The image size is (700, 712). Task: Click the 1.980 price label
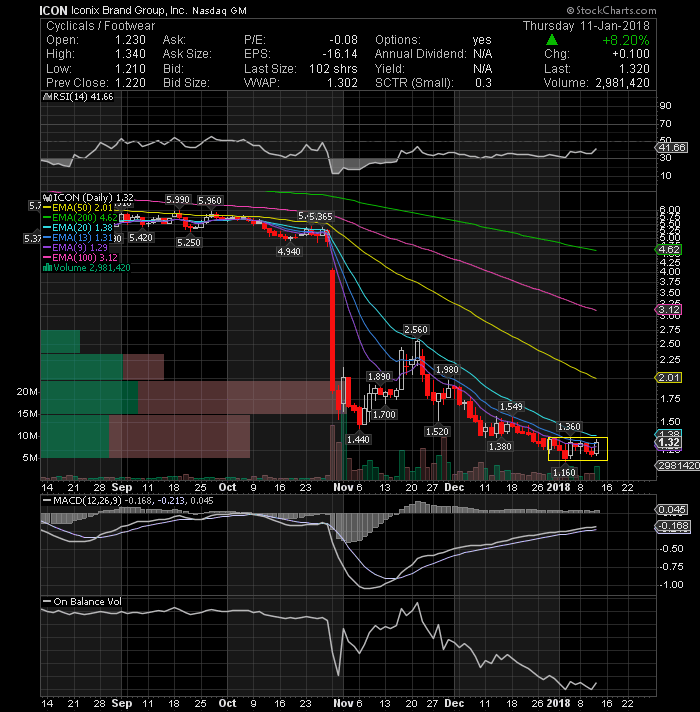447,370
